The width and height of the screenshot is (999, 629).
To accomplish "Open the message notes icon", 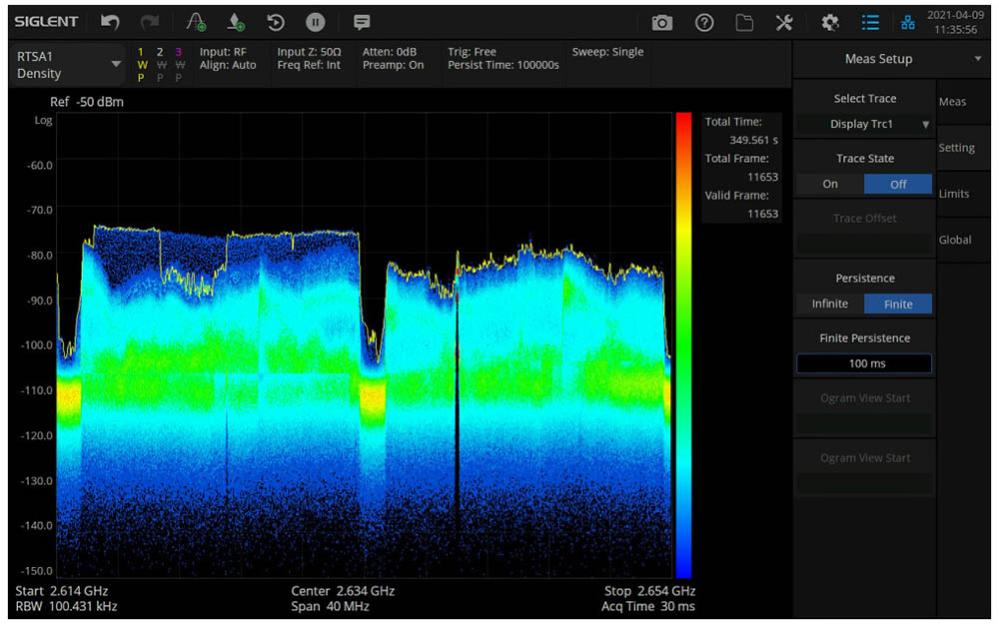I will click(x=362, y=21).
